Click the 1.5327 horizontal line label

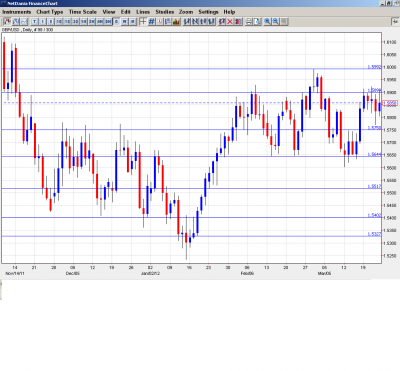point(374,234)
